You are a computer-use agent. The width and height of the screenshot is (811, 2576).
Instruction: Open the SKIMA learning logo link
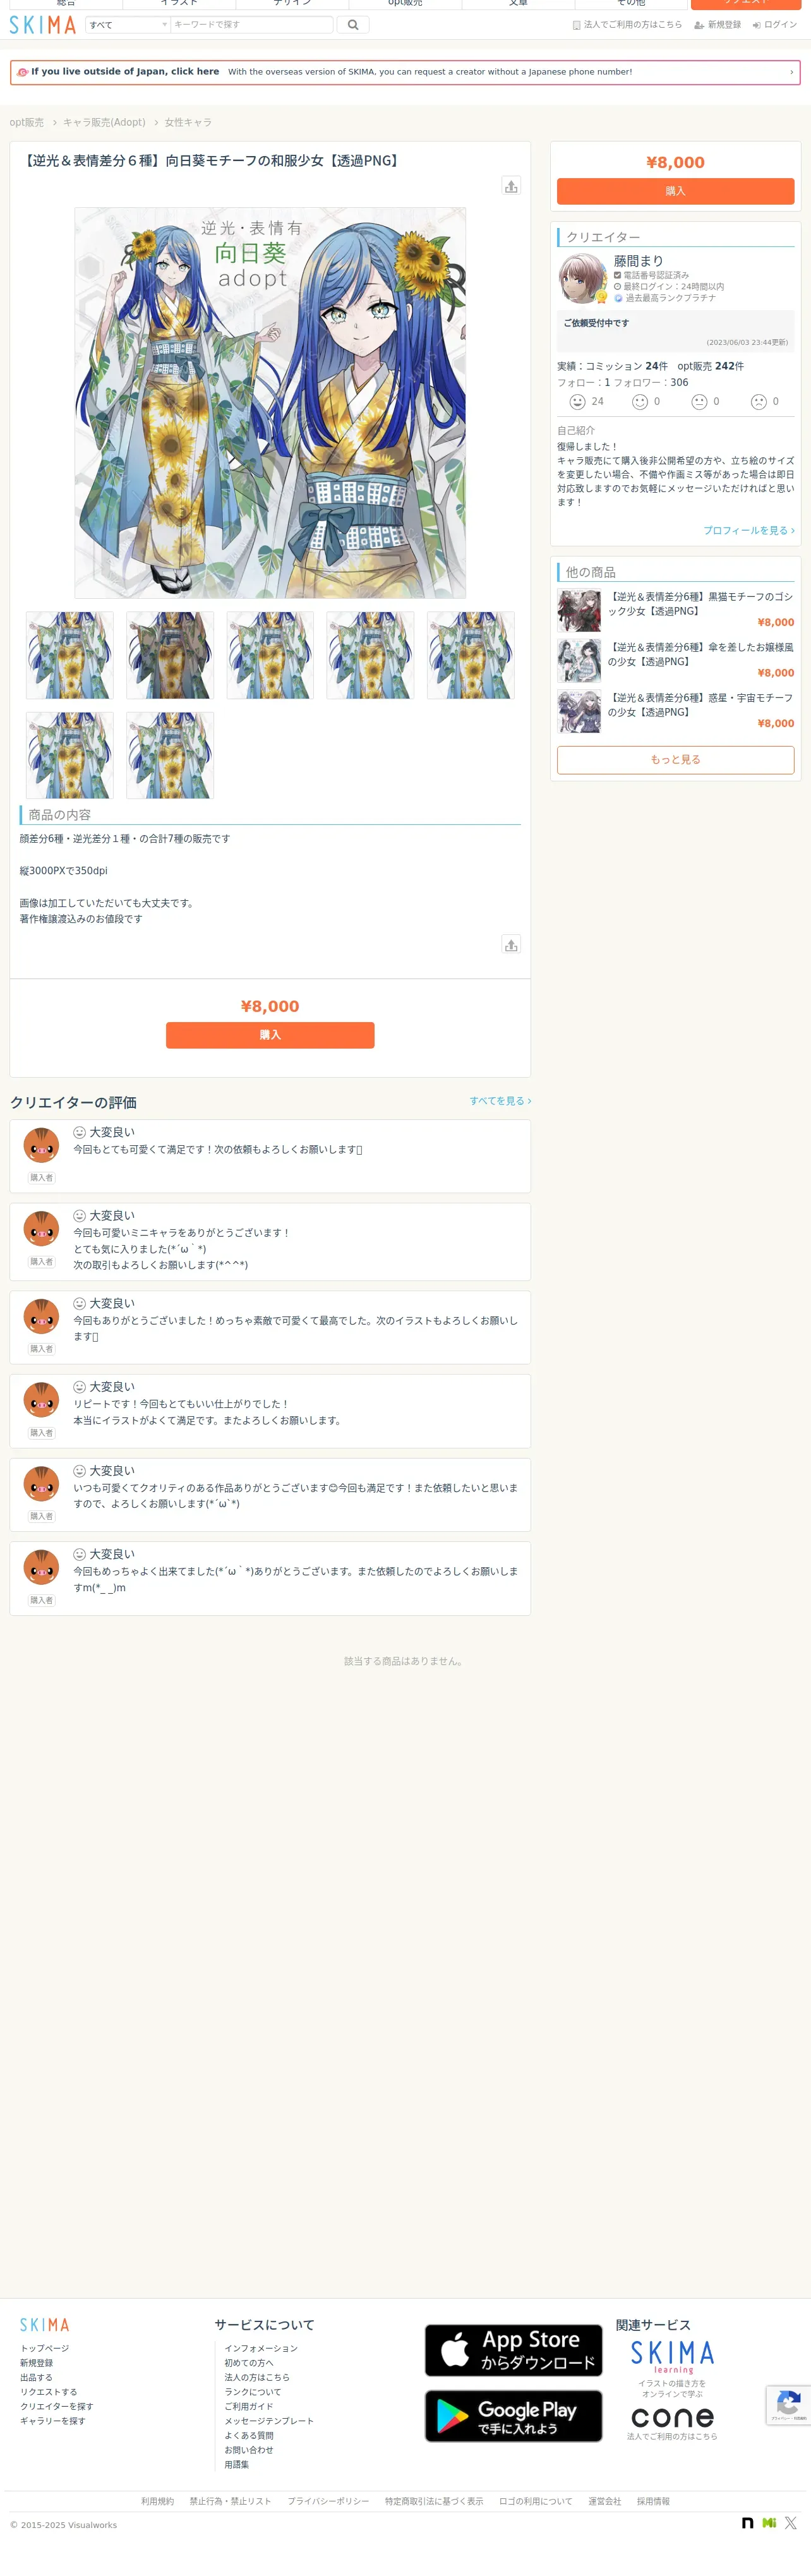click(672, 2358)
